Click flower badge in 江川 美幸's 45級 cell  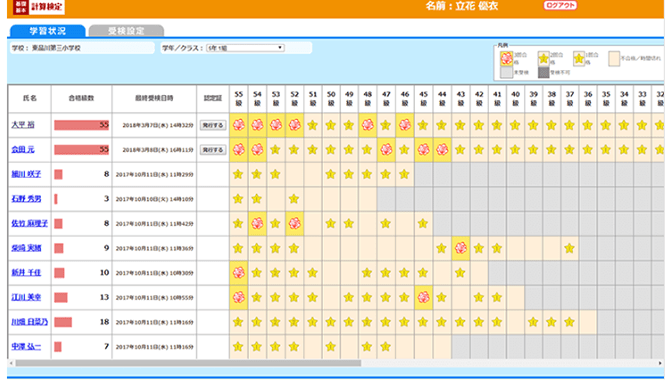pos(423,297)
